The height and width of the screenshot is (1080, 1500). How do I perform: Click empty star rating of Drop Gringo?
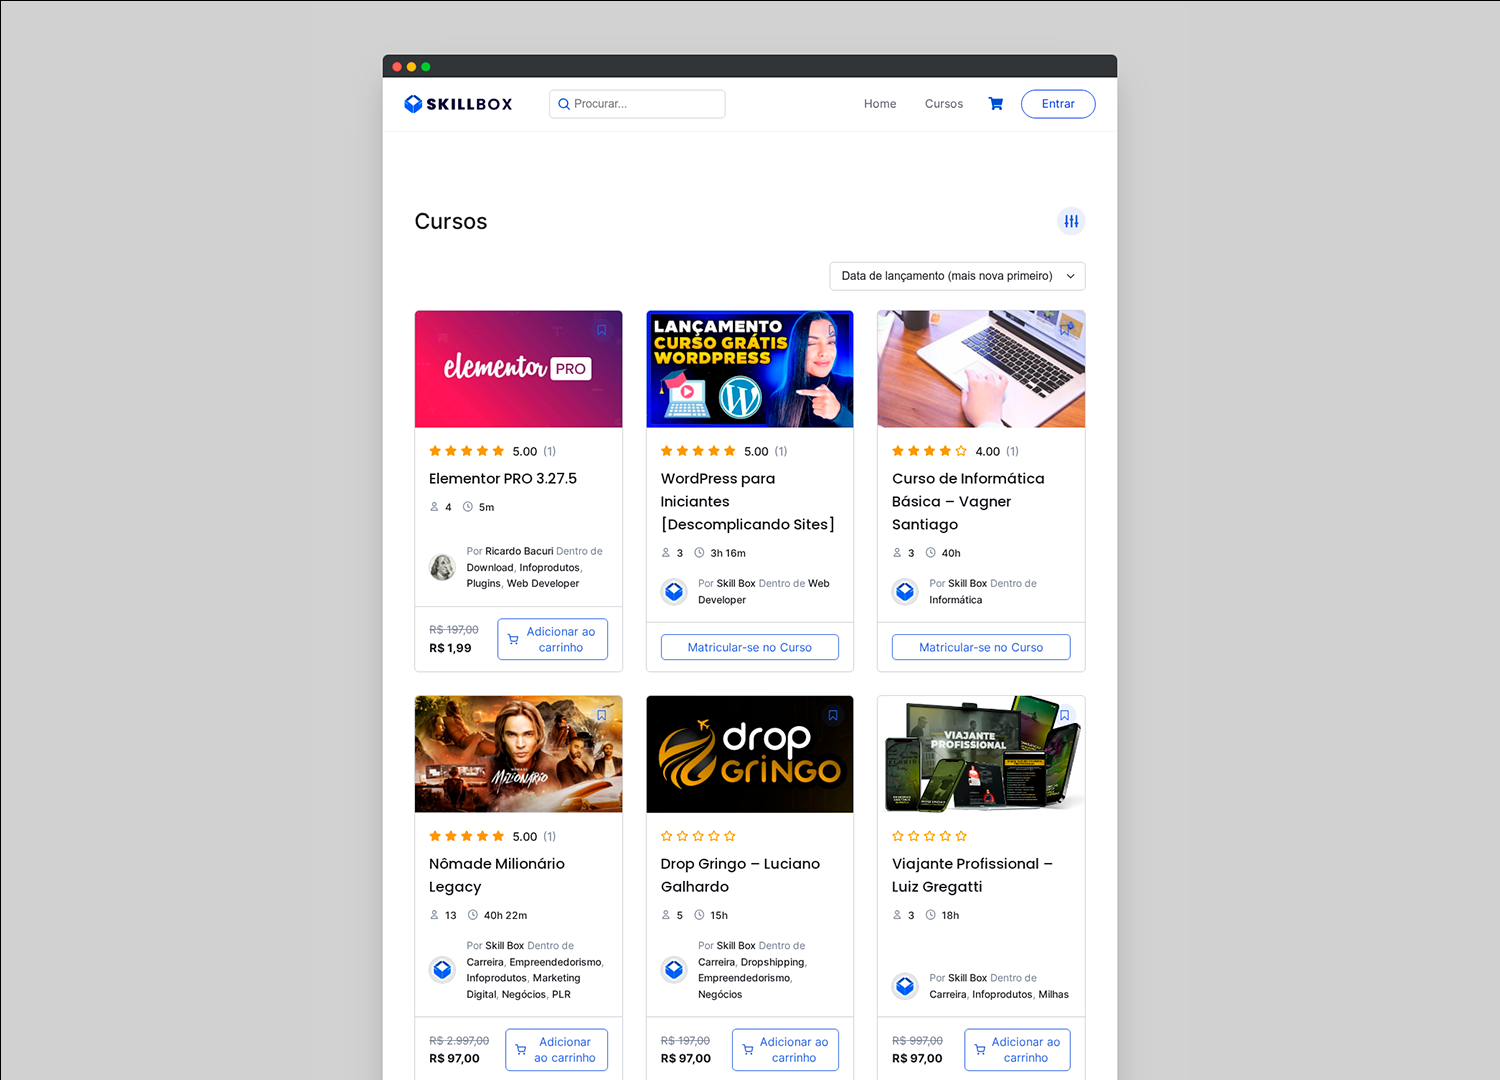point(698,836)
